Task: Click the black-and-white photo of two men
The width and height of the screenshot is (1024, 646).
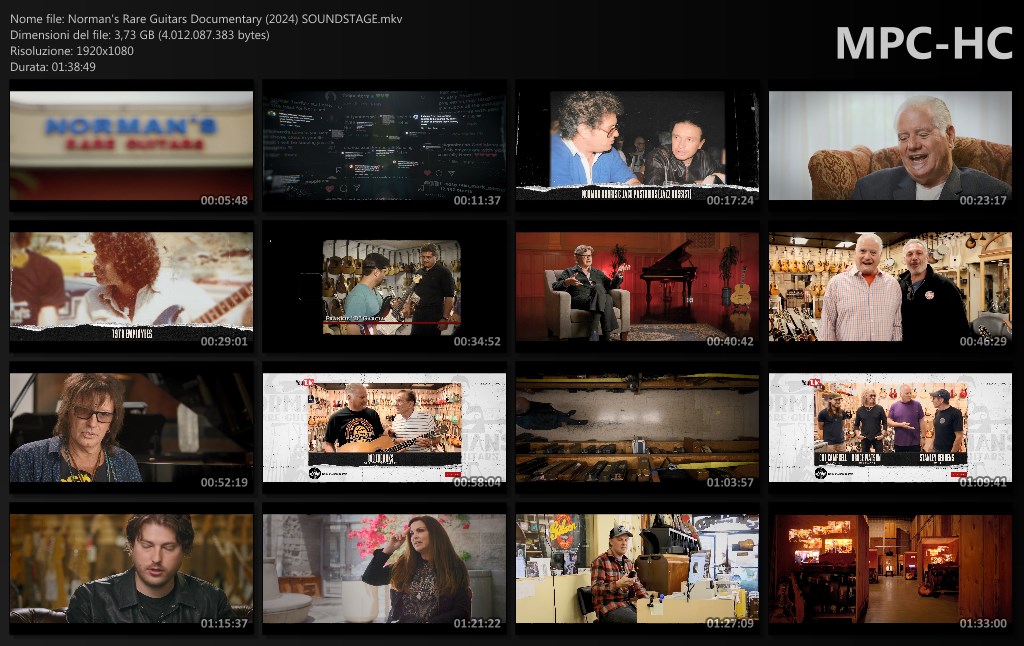Action: pos(637,146)
